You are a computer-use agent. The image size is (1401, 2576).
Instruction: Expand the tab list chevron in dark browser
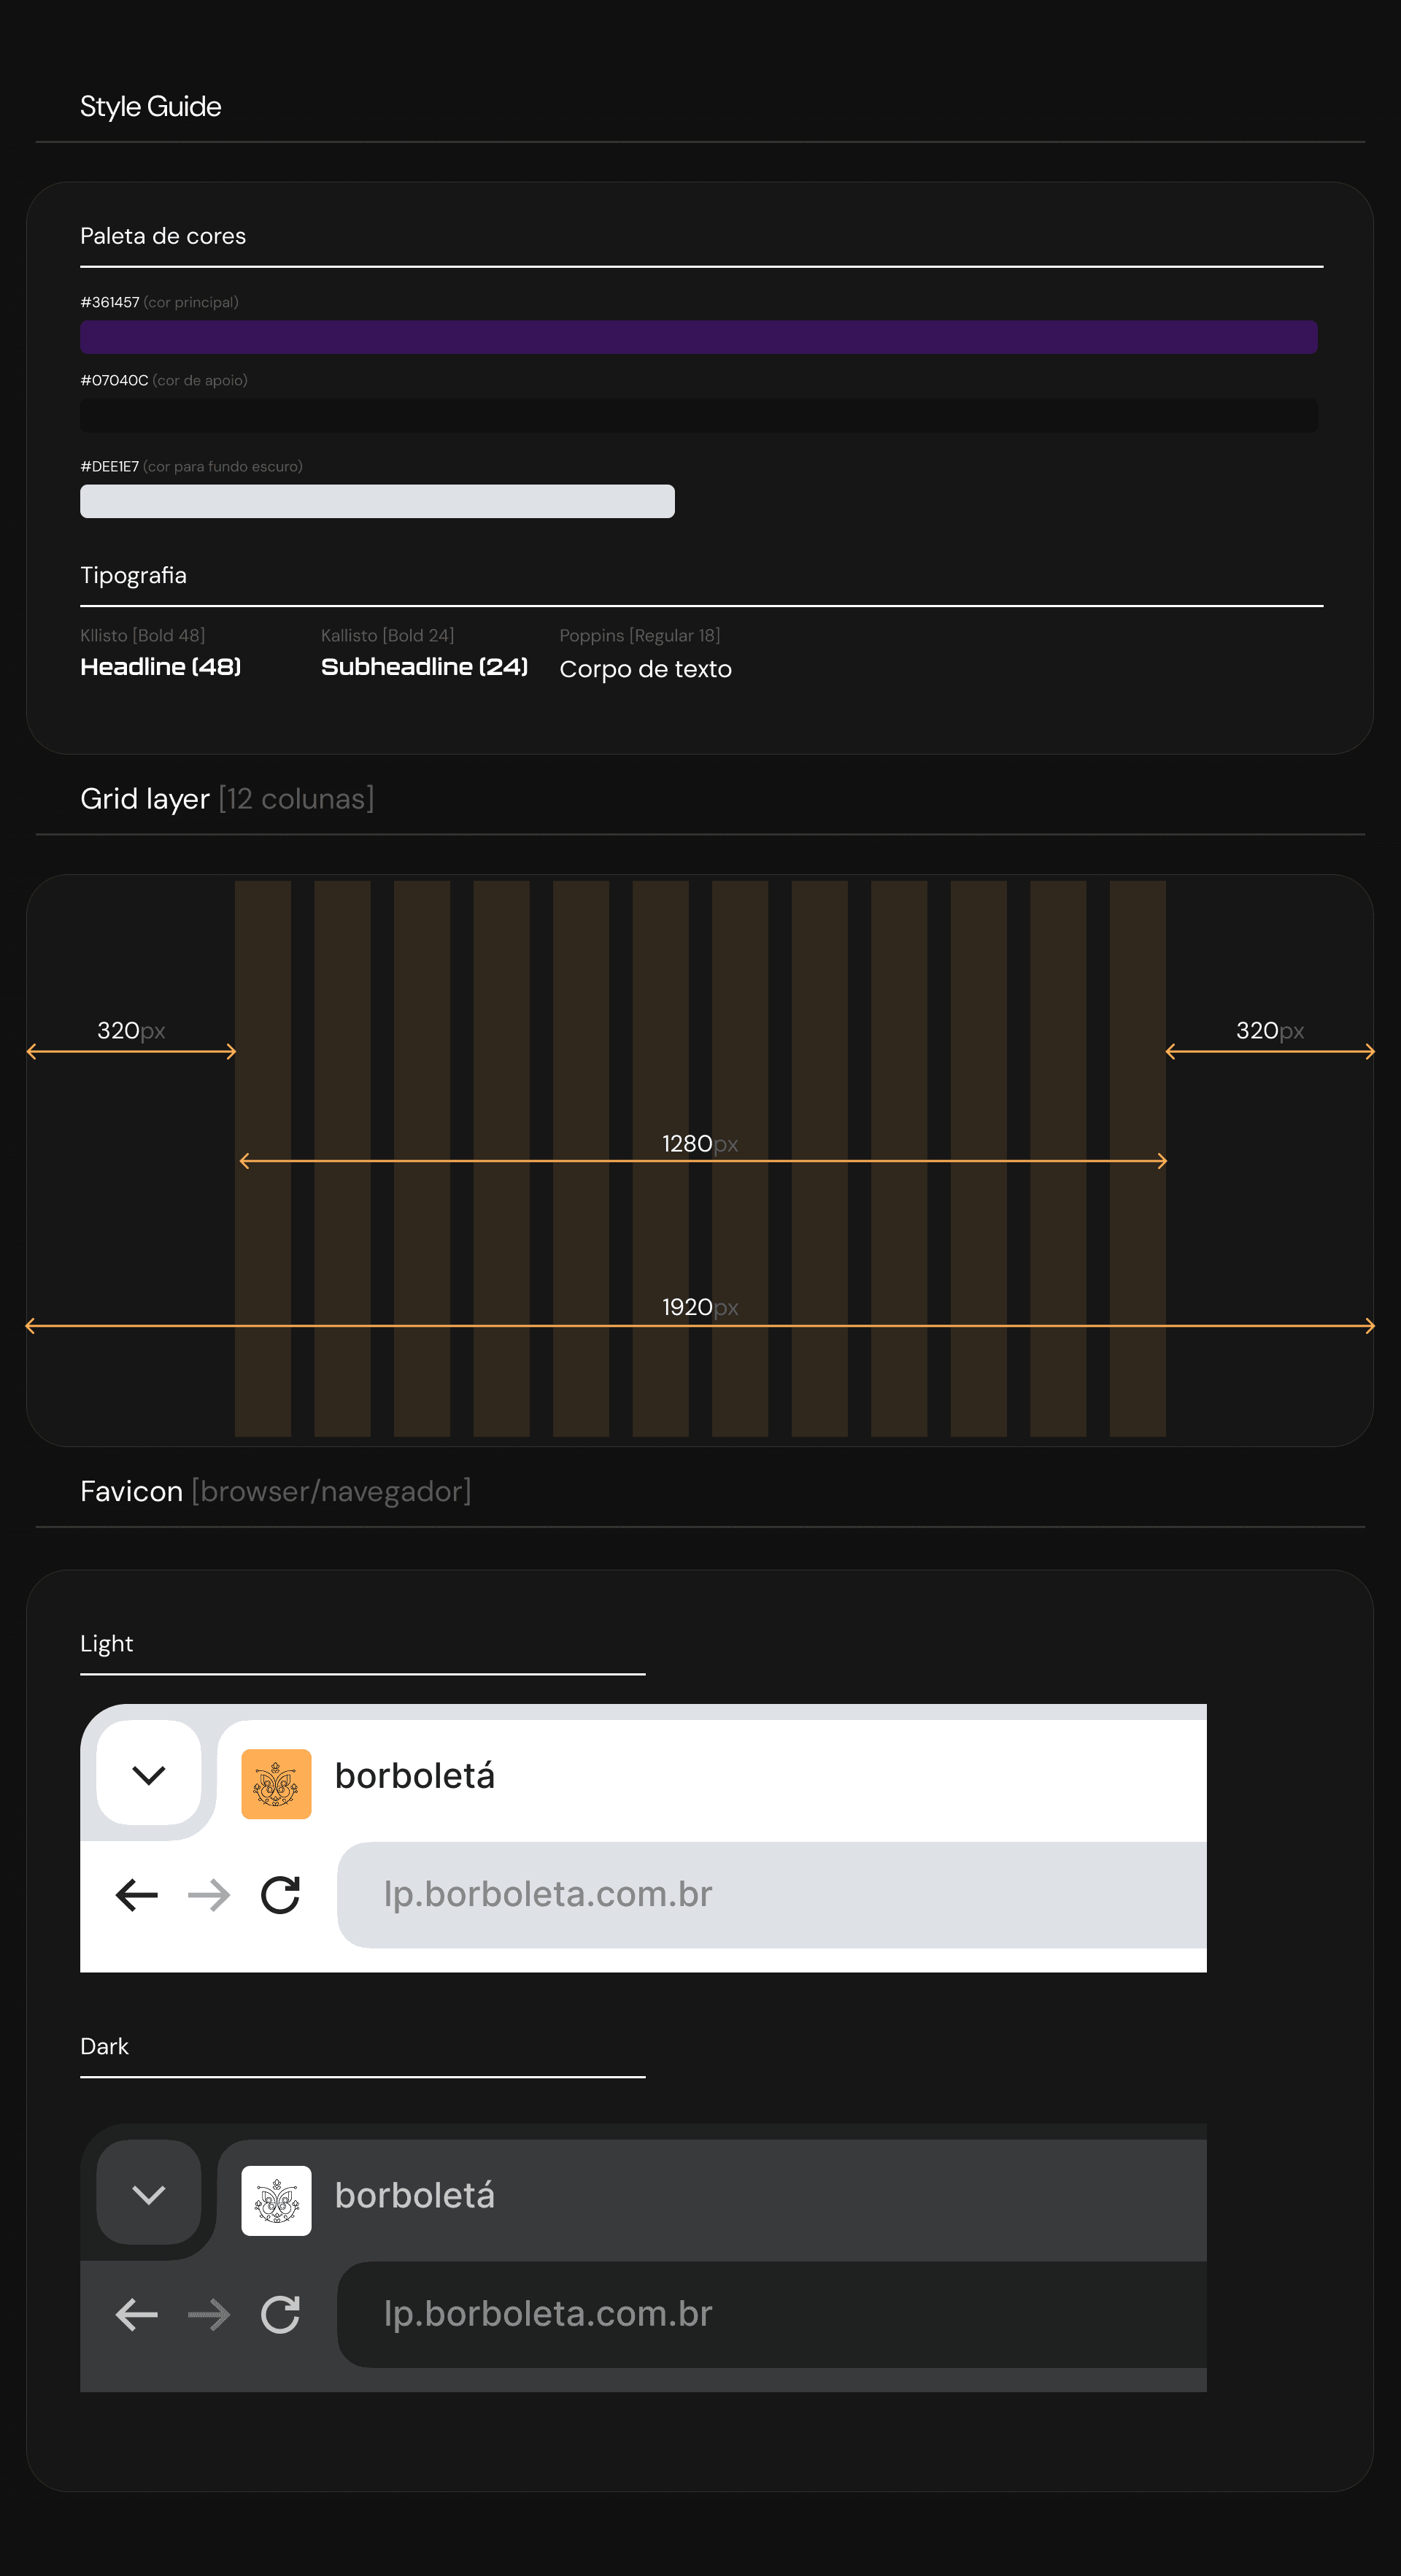pos(149,2193)
